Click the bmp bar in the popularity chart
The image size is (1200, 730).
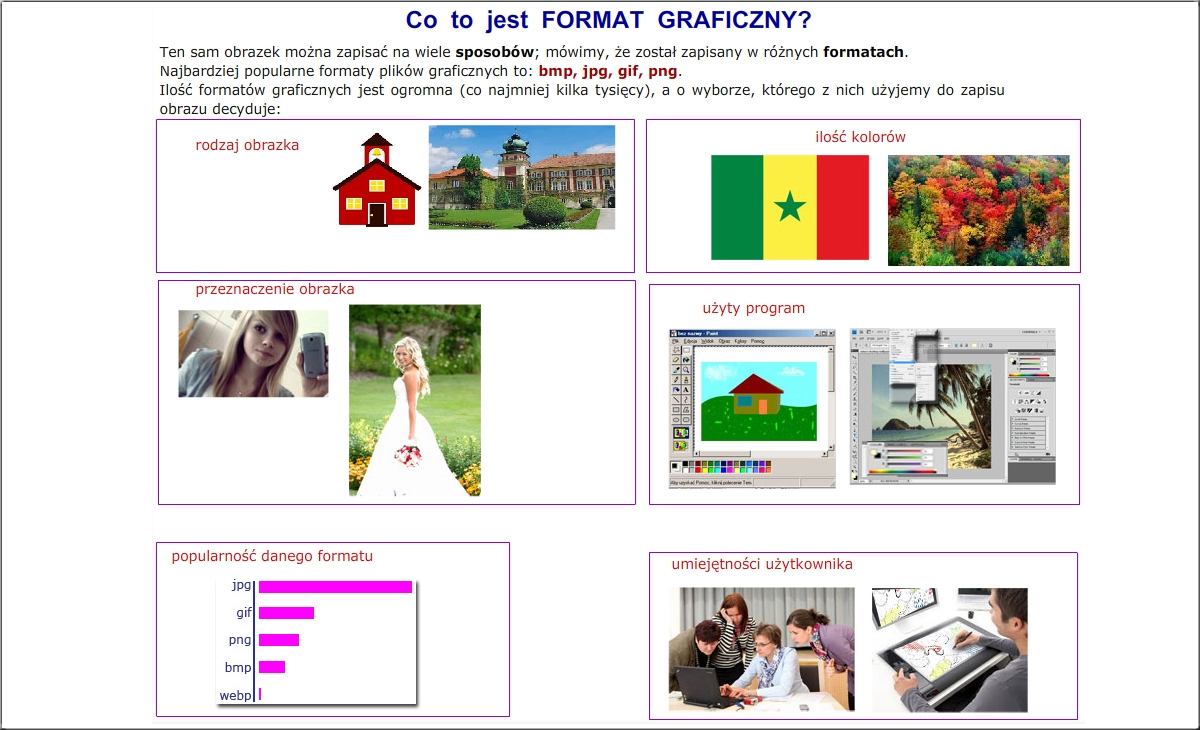272,667
